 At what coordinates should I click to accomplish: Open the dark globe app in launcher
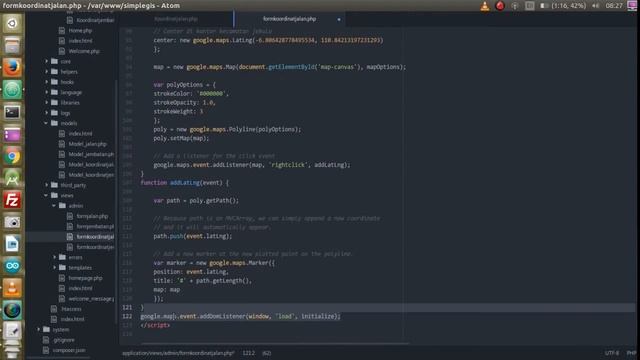pyautogui.click(x=12, y=311)
